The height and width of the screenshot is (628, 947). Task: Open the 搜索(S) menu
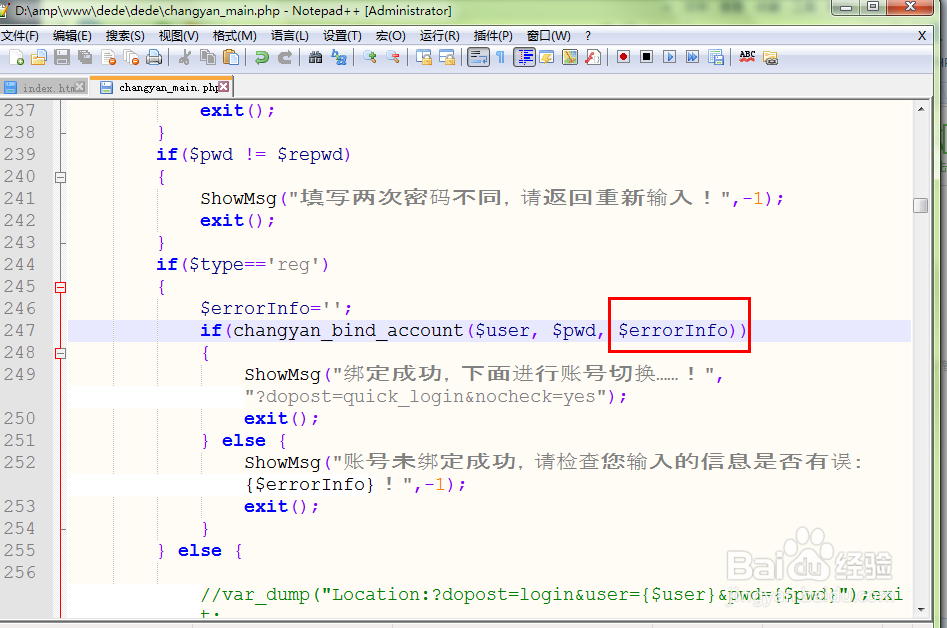125,36
